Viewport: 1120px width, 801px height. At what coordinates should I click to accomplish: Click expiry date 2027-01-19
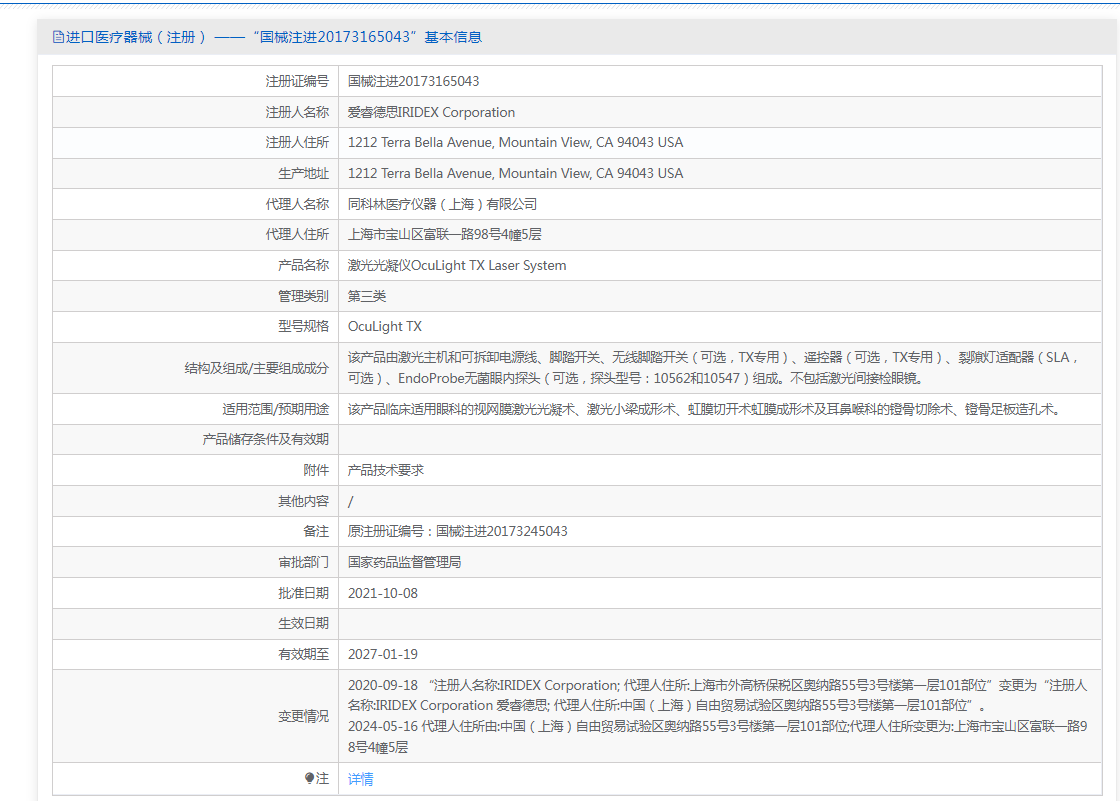tap(383, 655)
